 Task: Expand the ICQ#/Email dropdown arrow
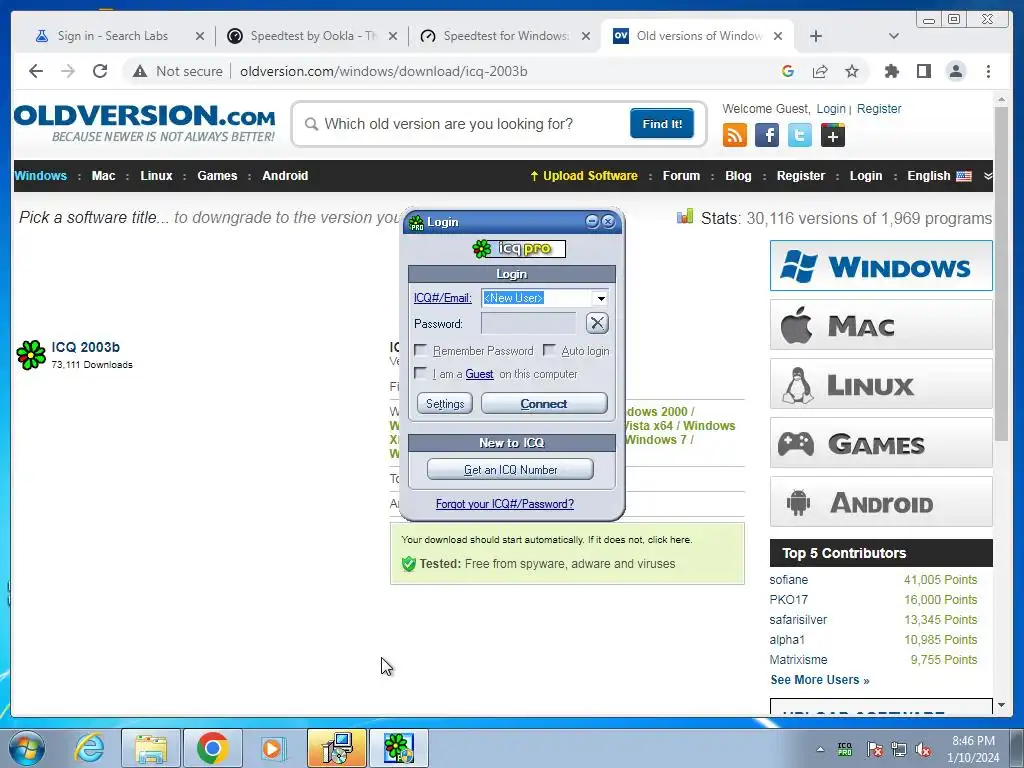pyautogui.click(x=601, y=298)
